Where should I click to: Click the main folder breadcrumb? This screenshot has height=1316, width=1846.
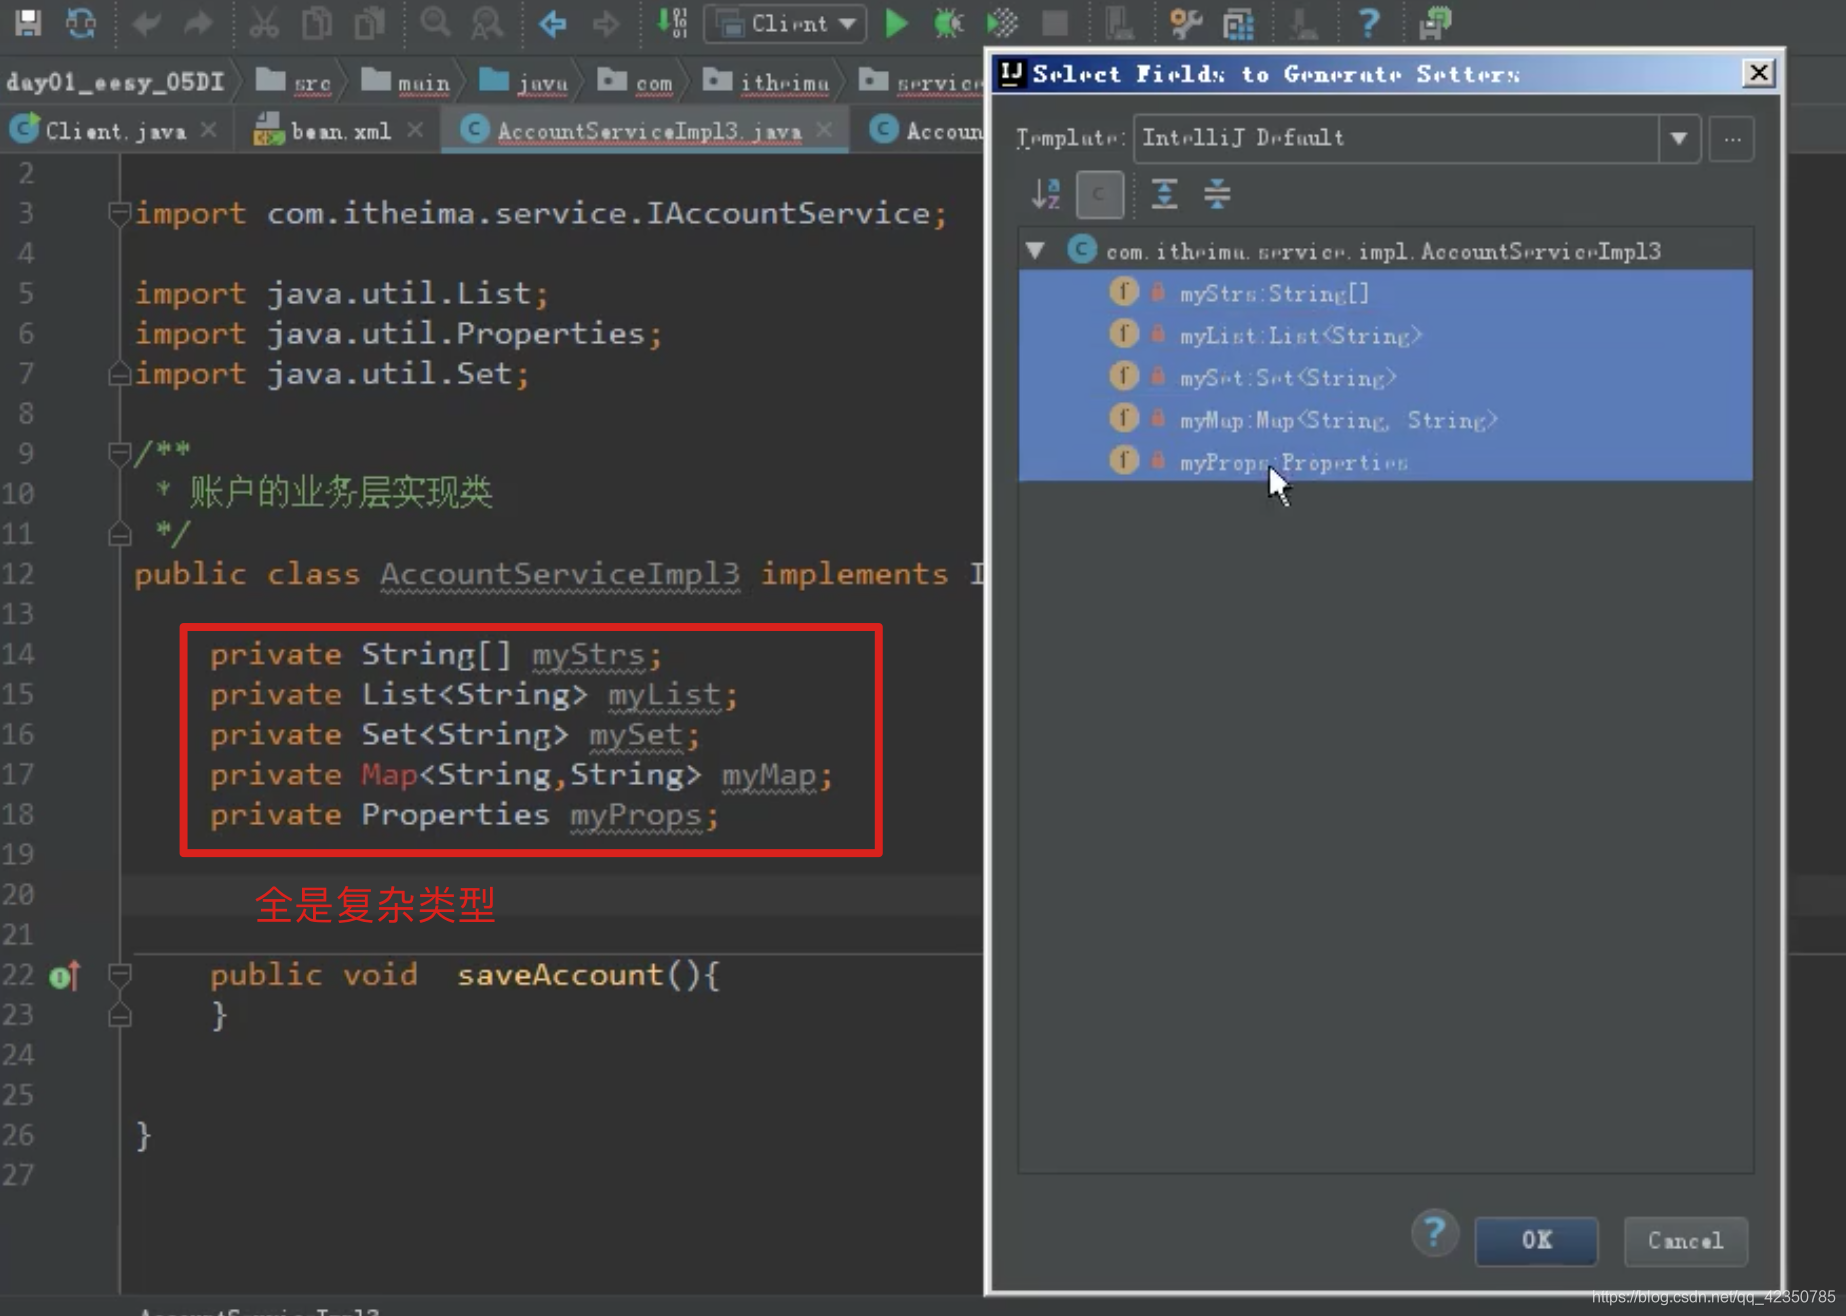406,82
